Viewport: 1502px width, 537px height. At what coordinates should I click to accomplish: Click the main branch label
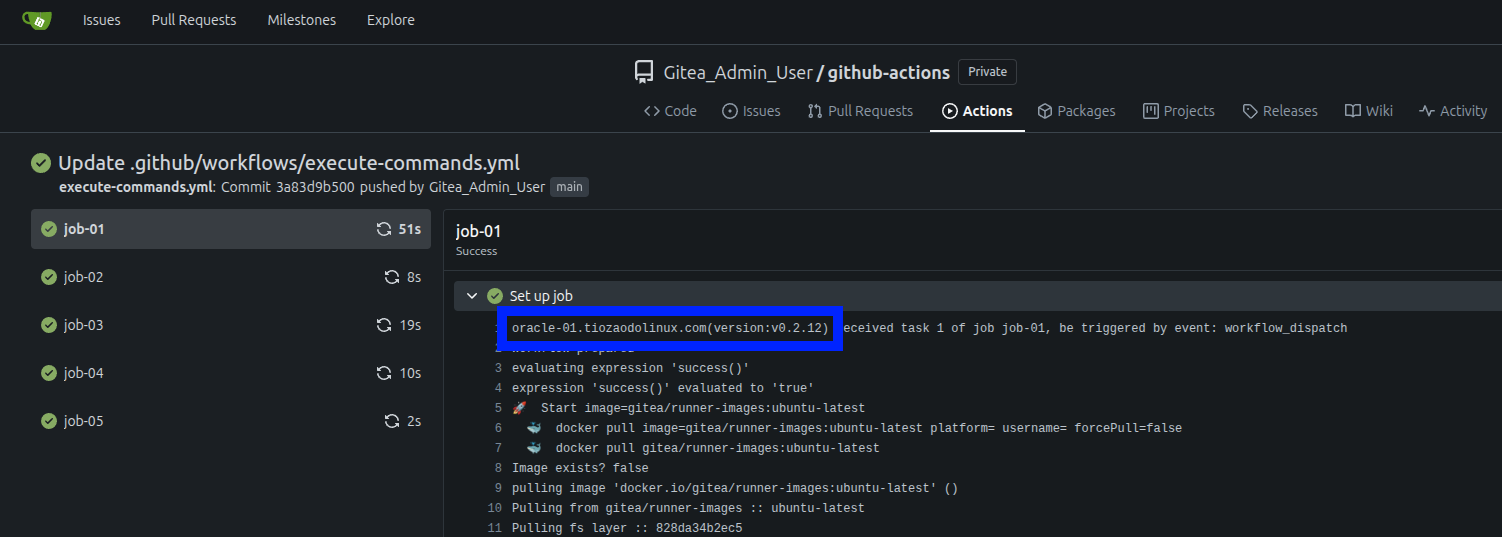(x=569, y=187)
